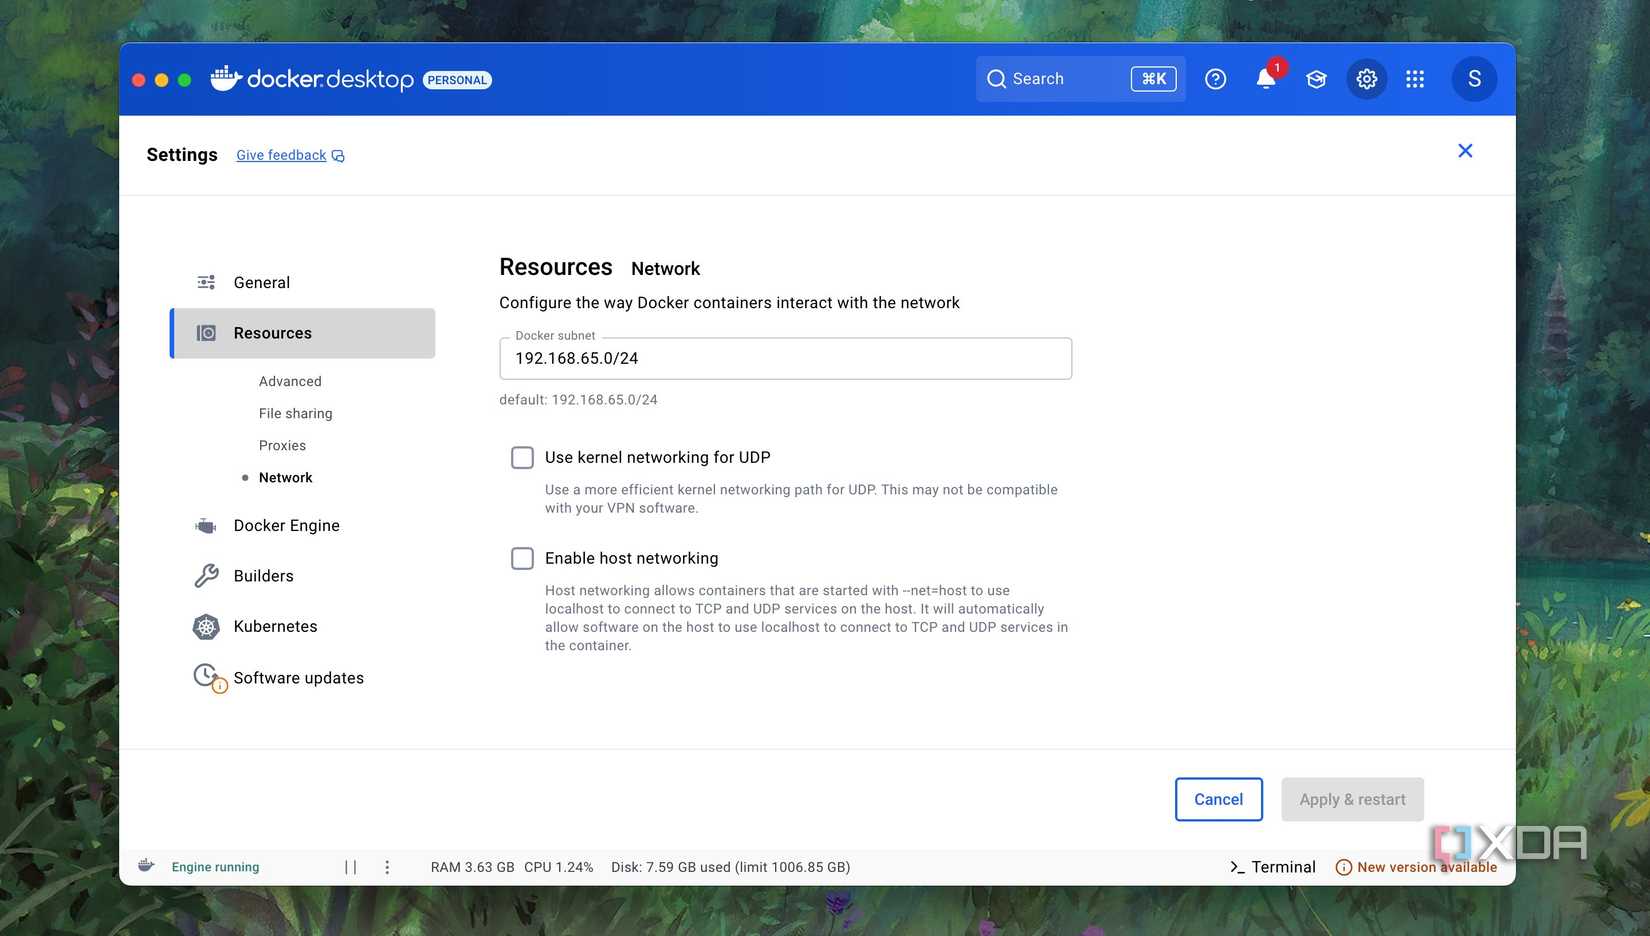
Task: Go to Kubernetes settings
Action: click(x=275, y=627)
